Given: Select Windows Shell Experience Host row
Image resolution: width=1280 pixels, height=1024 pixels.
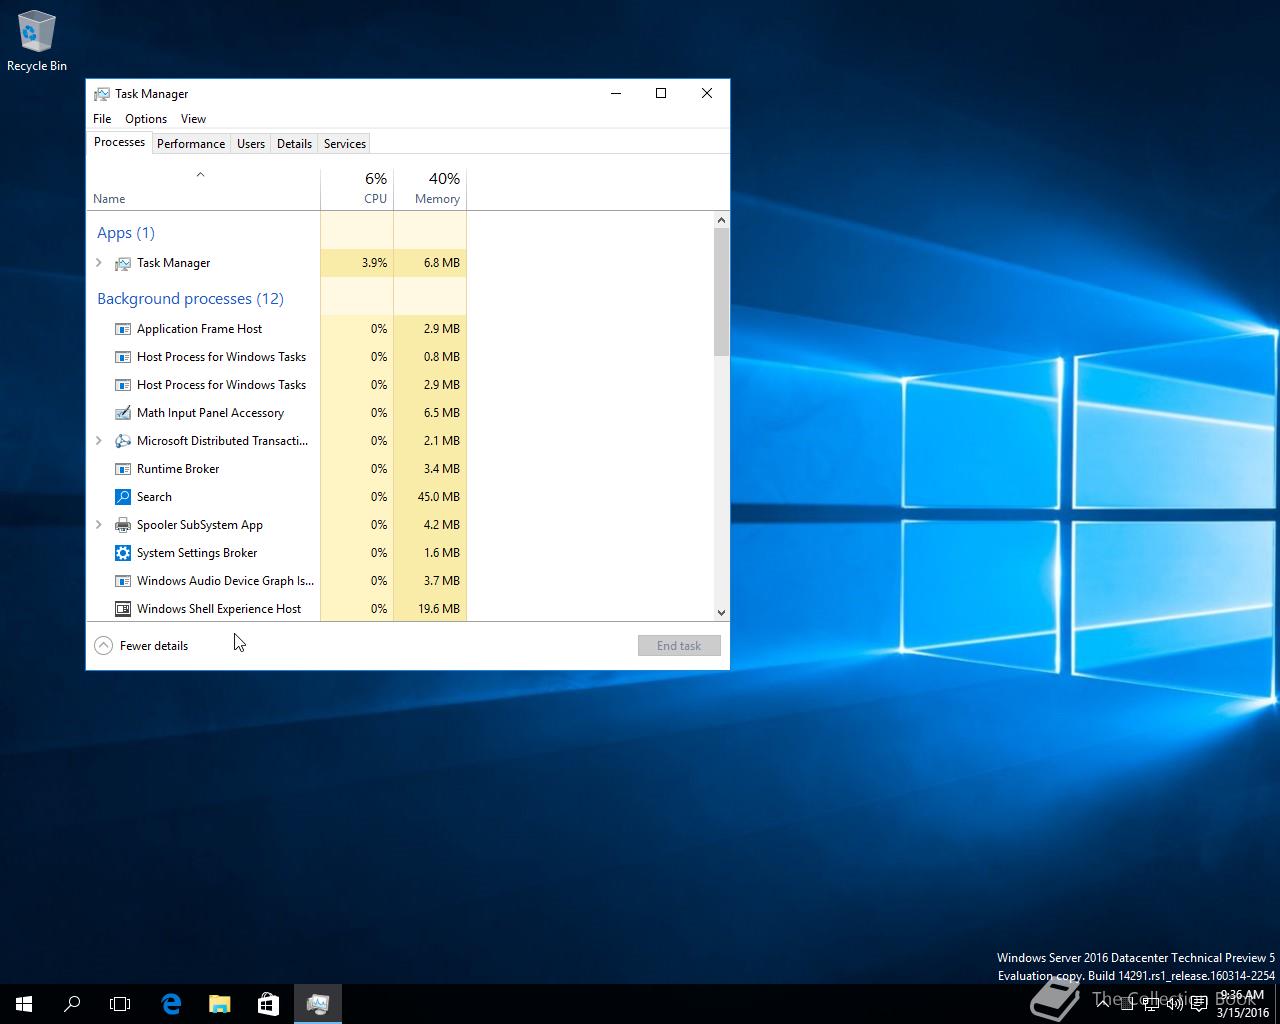Looking at the screenshot, I should (277, 609).
